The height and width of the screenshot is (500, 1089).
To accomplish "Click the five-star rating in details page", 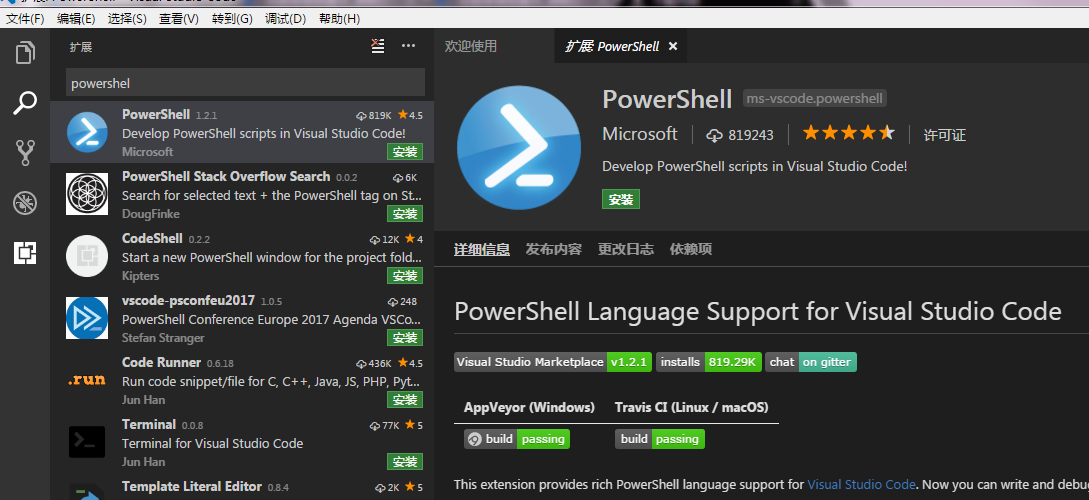I will [x=849, y=133].
